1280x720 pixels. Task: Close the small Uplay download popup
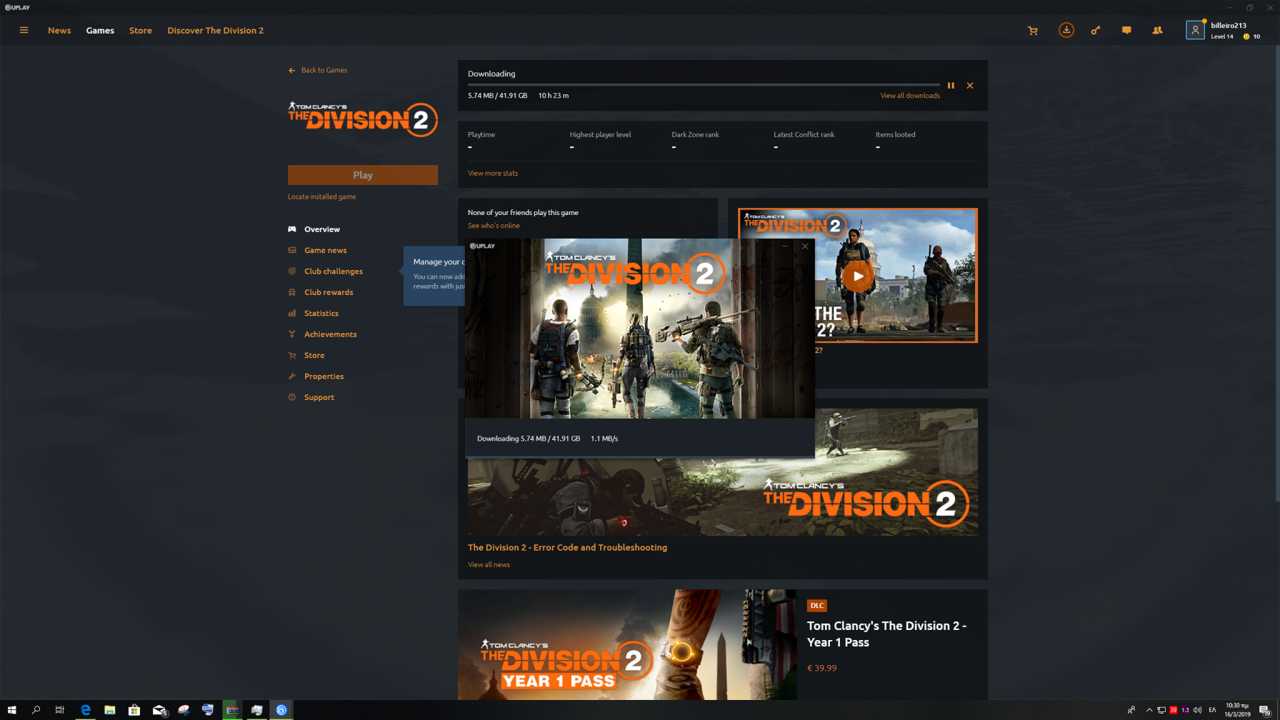click(805, 246)
